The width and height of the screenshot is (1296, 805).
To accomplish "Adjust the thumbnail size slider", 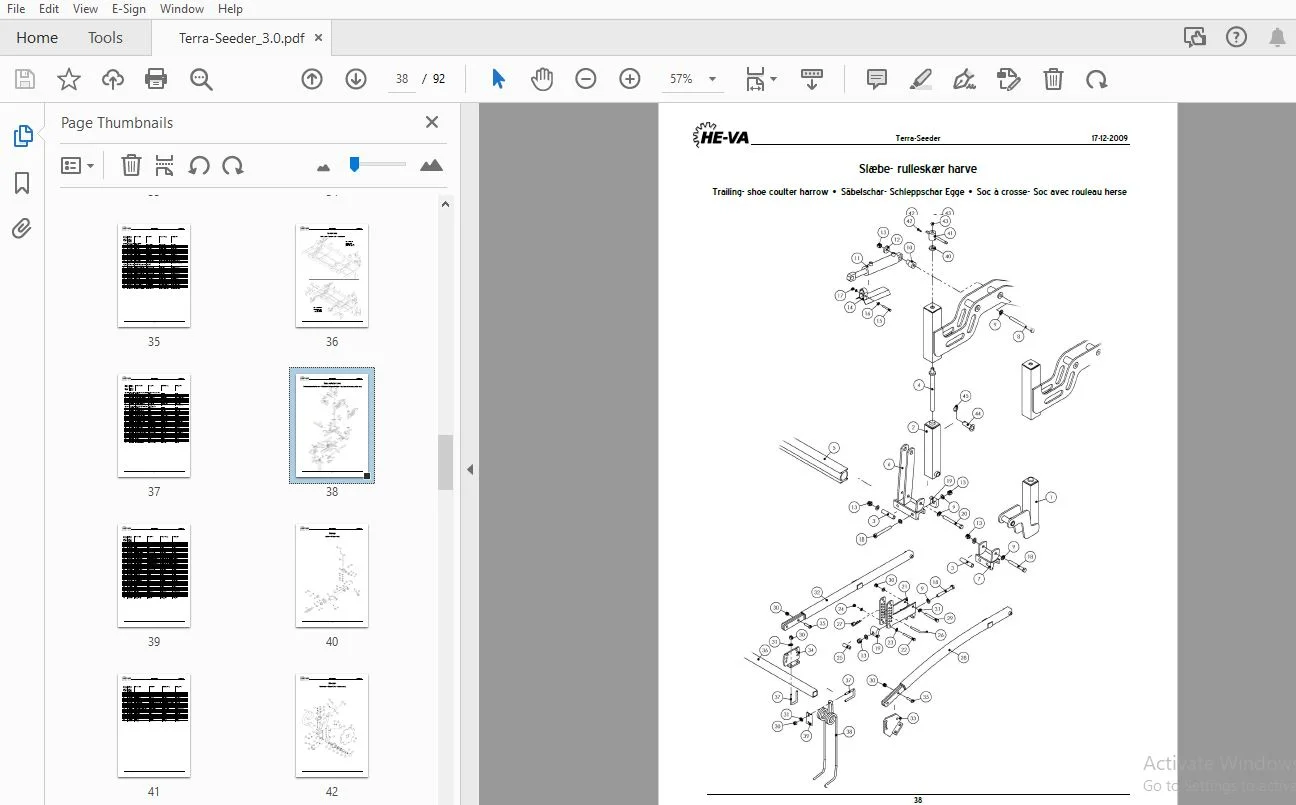I will click(x=354, y=164).
